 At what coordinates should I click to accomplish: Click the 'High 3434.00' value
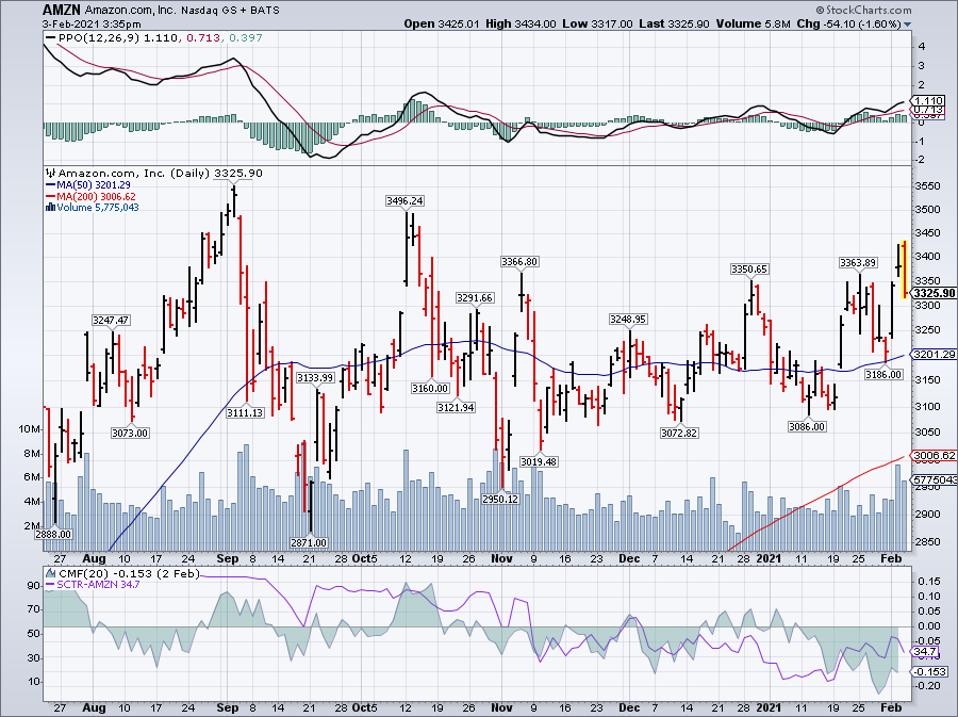point(521,24)
